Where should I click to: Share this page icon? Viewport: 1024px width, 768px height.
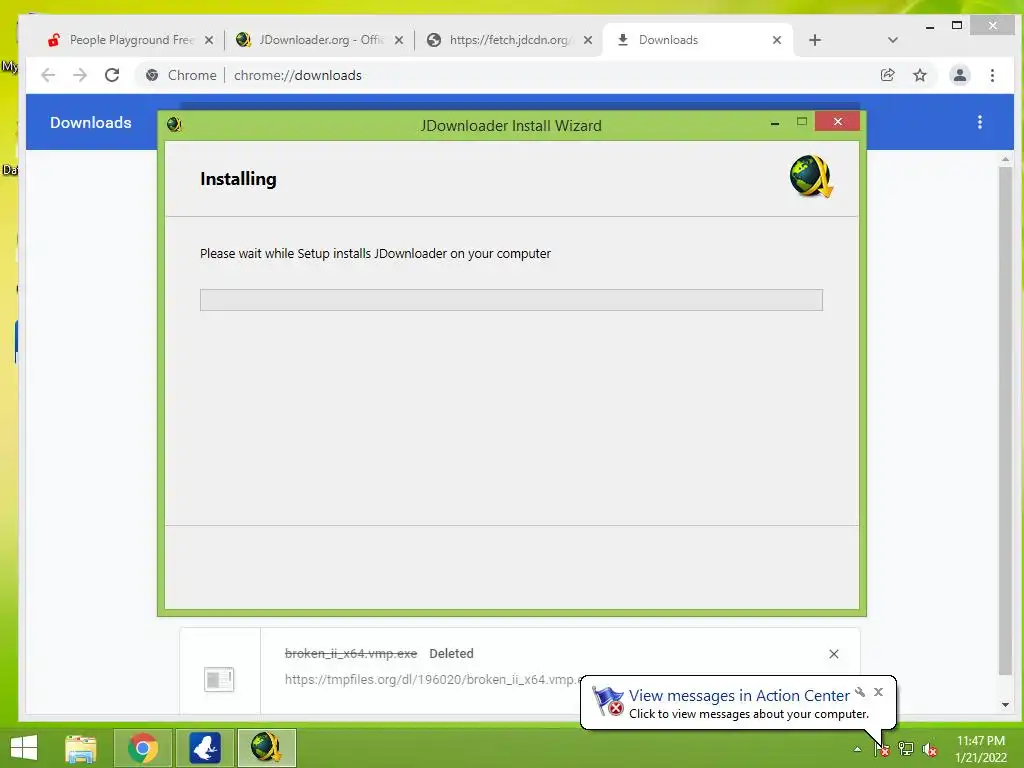(x=887, y=75)
